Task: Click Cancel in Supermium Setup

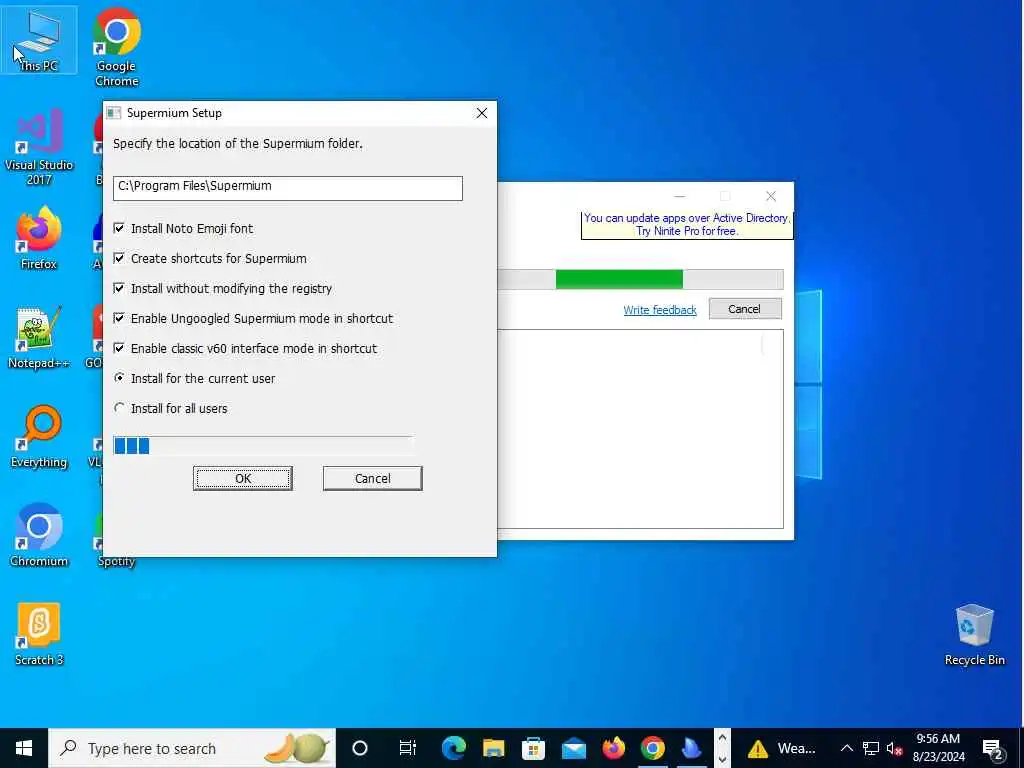Action: (372, 479)
